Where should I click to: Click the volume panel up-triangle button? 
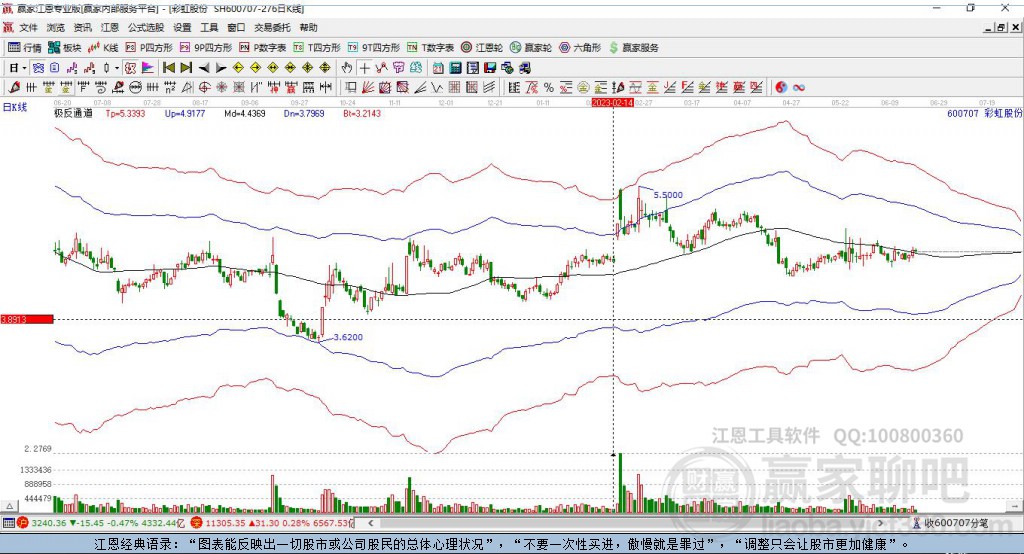point(9,506)
